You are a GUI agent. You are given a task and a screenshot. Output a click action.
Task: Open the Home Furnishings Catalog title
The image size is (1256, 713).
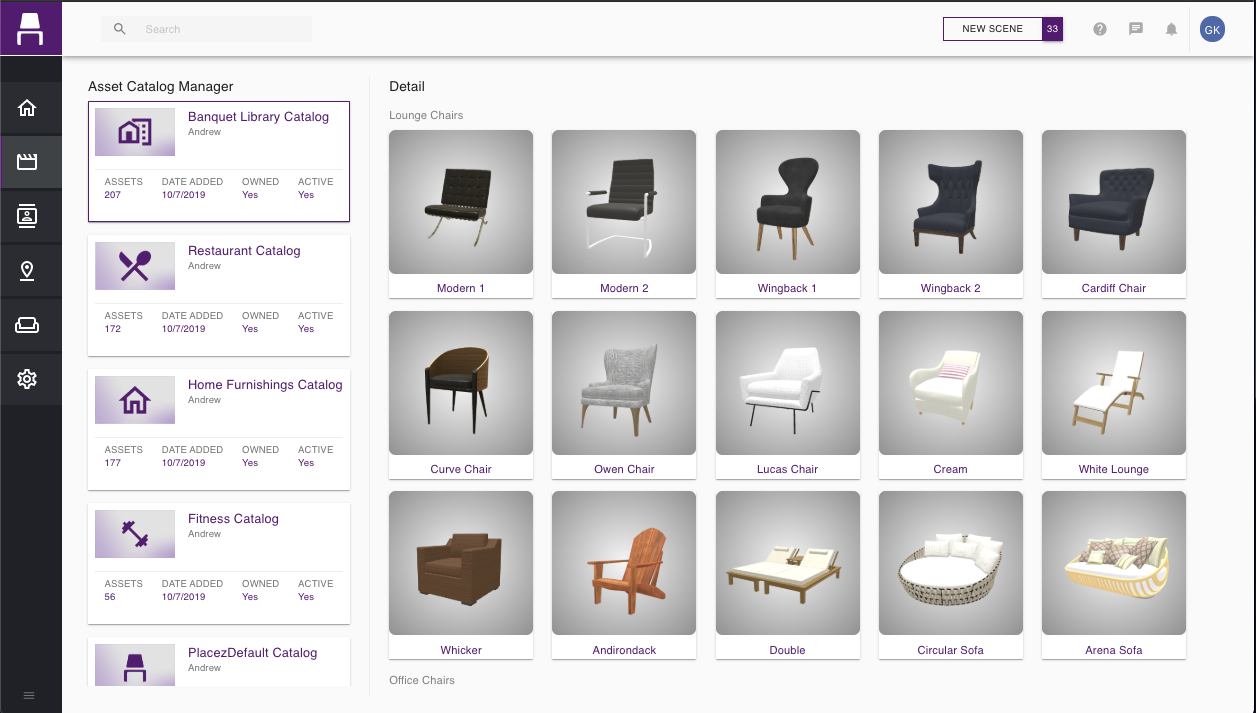(x=265, y=385)
